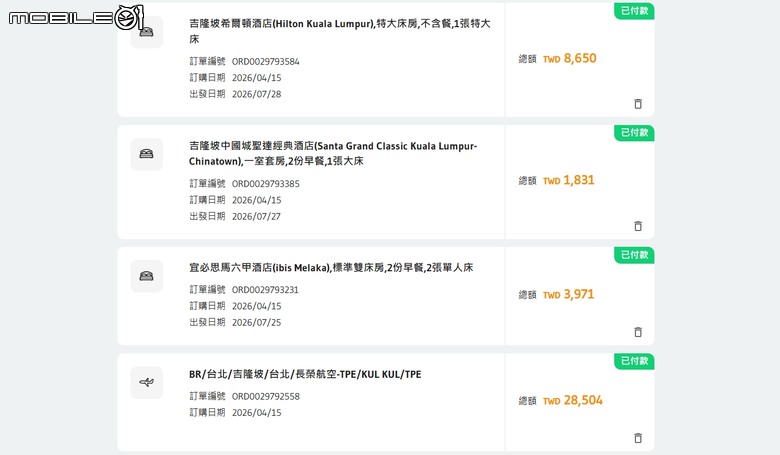Select order number ORD0029792558
The image size is (780, 455).
coord(266,396)
